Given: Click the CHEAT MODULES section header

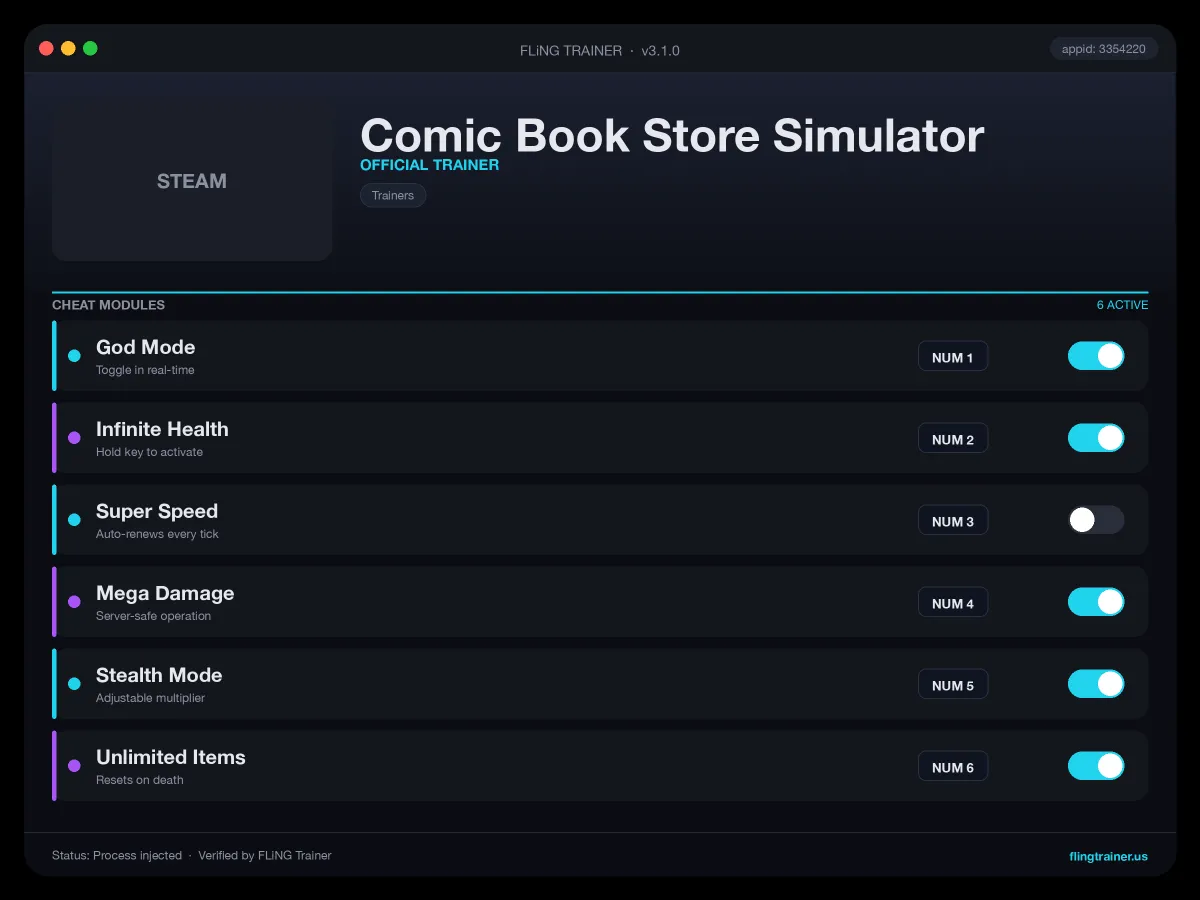Looking at the screenshot, I should coord(108,305).
